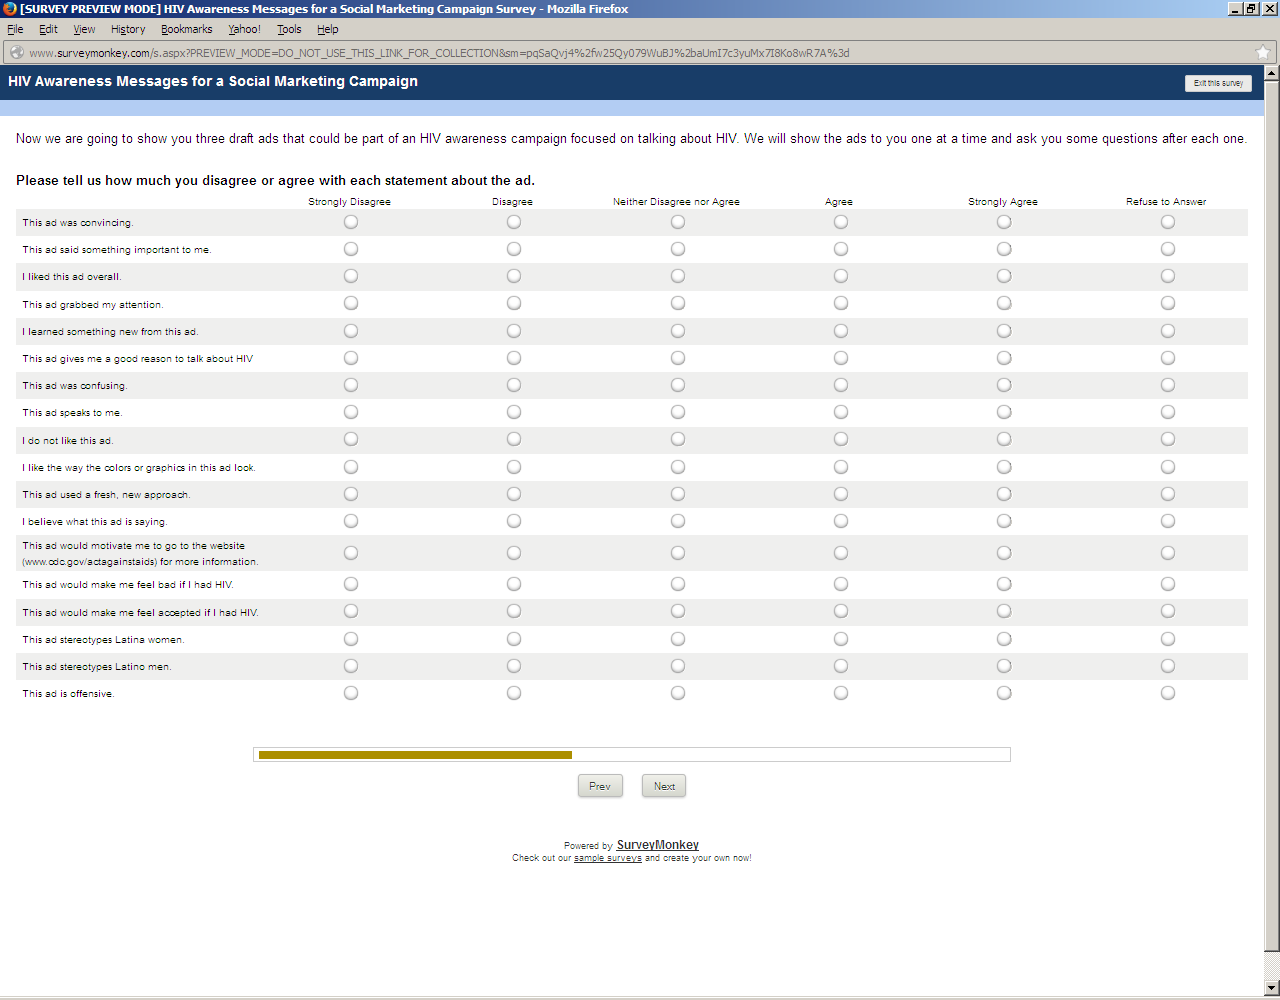Click the survey progress bar
This screenshot has width=1280, height=1000.
[631, 755]
